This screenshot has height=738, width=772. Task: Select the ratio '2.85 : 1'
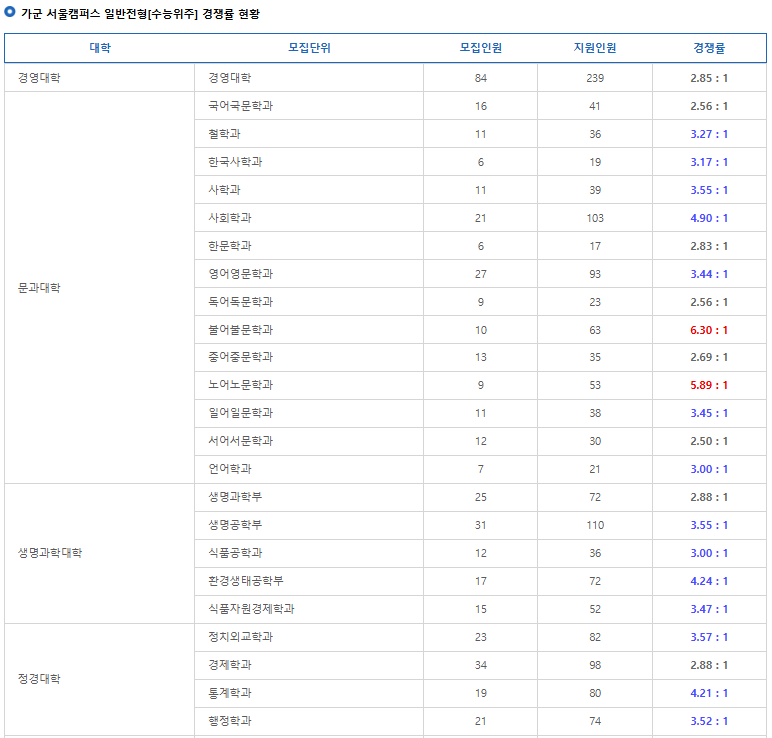click(709, 78)
